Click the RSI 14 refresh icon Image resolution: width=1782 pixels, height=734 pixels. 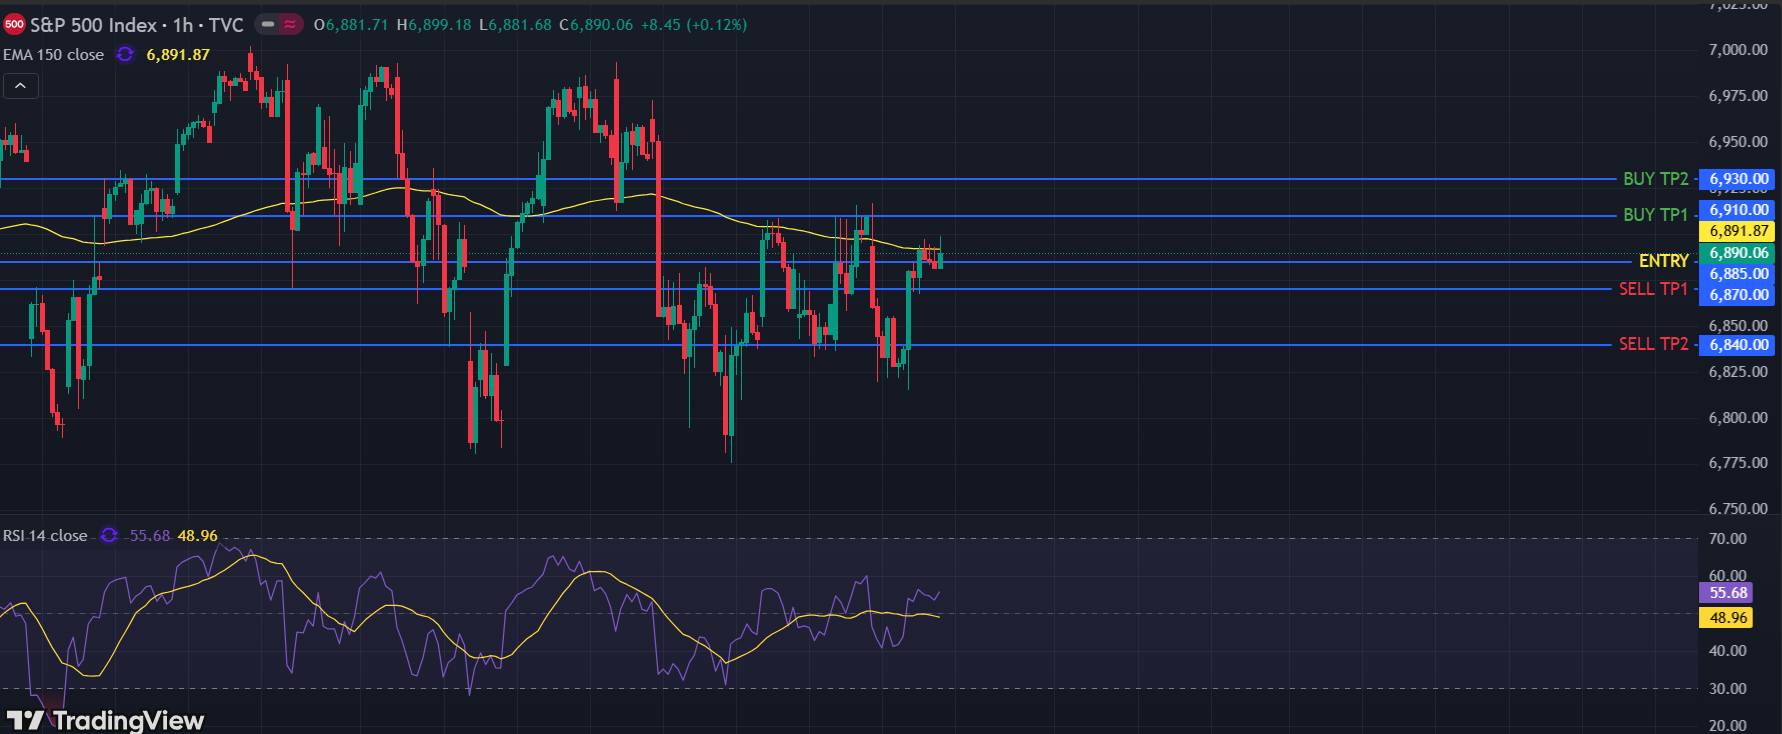(x=109, y=536)
